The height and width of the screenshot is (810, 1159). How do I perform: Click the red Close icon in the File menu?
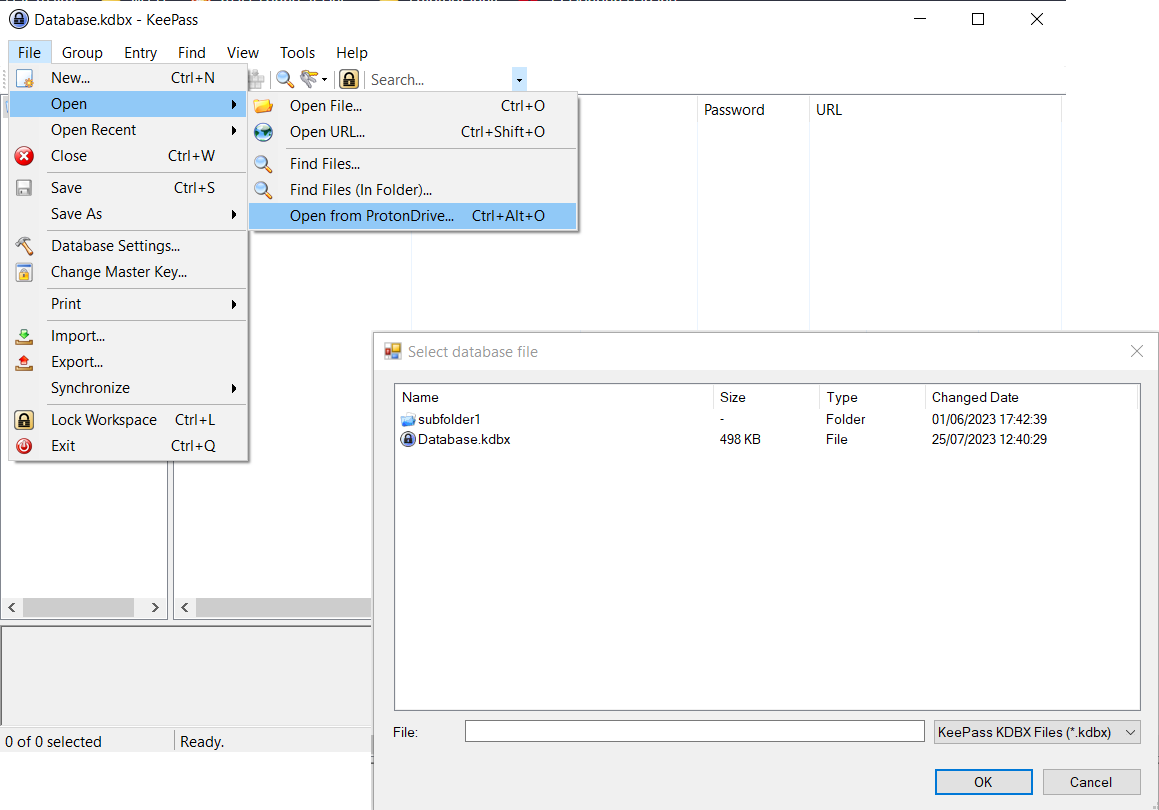point(24,156)
